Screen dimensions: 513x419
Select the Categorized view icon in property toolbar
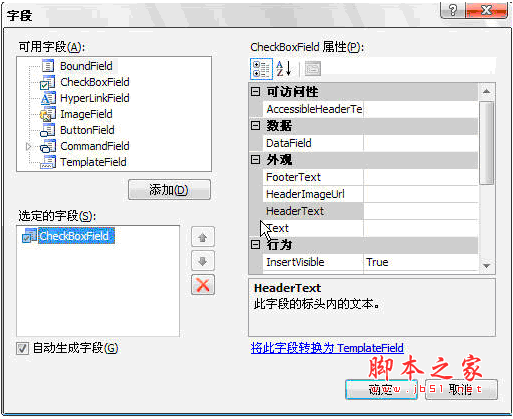pos(261,69)
